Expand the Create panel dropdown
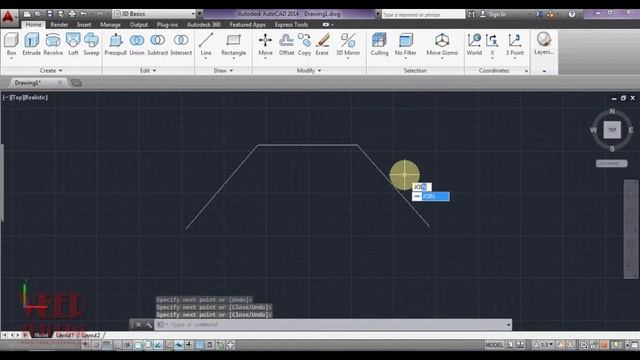This screenshot has height=360, width=640. coord(51,71)
